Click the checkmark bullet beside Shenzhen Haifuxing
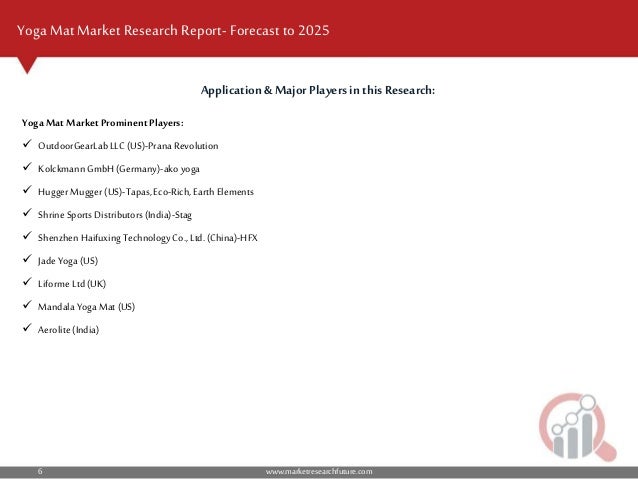 [x=27, y=236]
